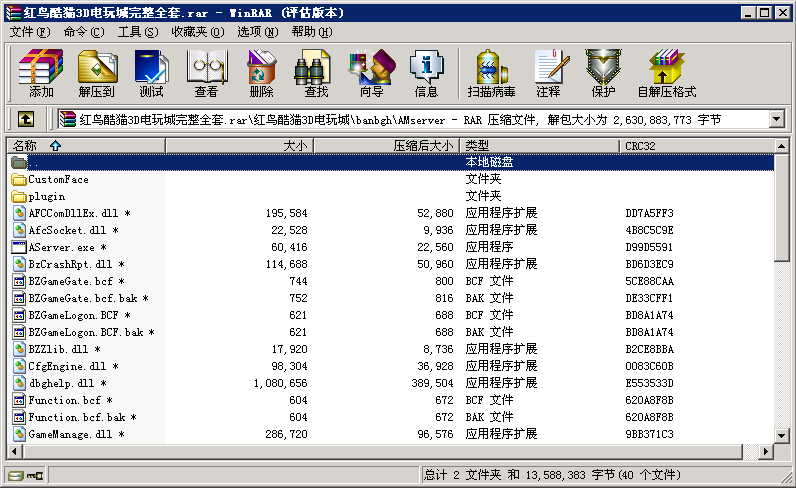Open the 向导 (Wizard) tool
The image size is (796, 488).
[x=371, y=73]
